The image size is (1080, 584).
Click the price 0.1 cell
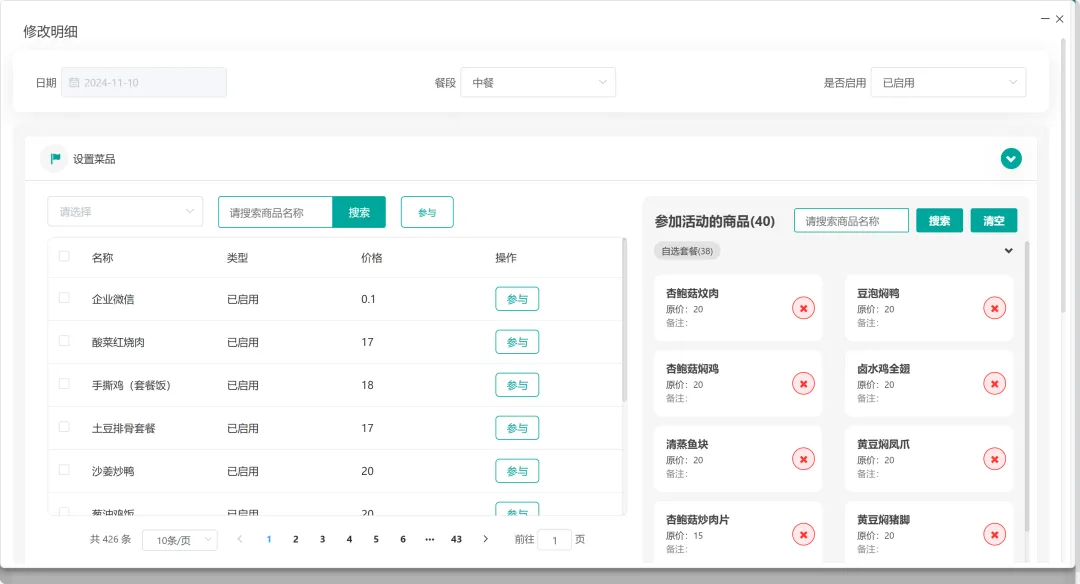coord(368,299)
